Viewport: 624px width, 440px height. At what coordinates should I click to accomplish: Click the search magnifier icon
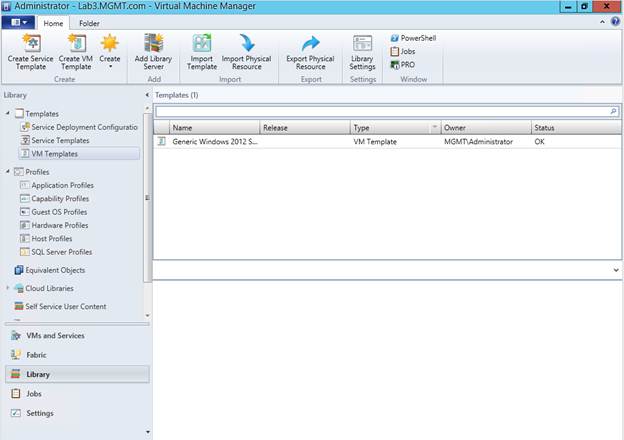tap(613, 112)
